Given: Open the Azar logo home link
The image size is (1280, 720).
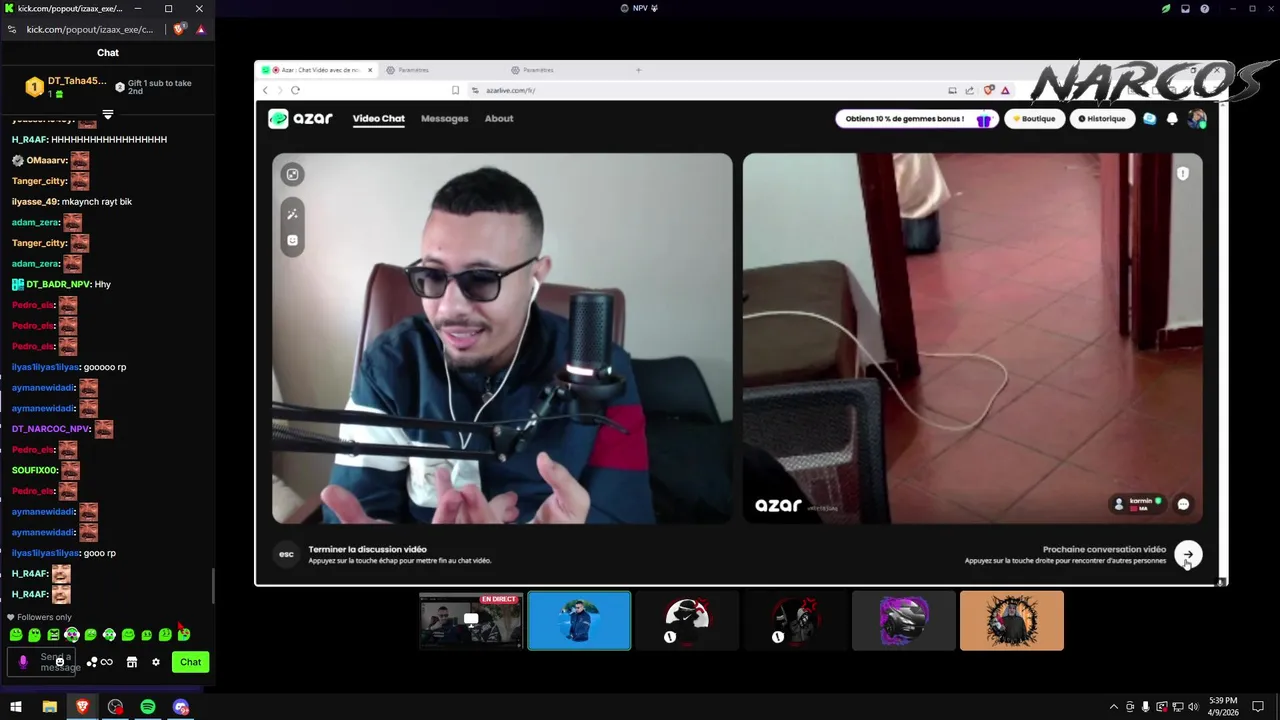Looking at the screenshot, I should 300,118.
